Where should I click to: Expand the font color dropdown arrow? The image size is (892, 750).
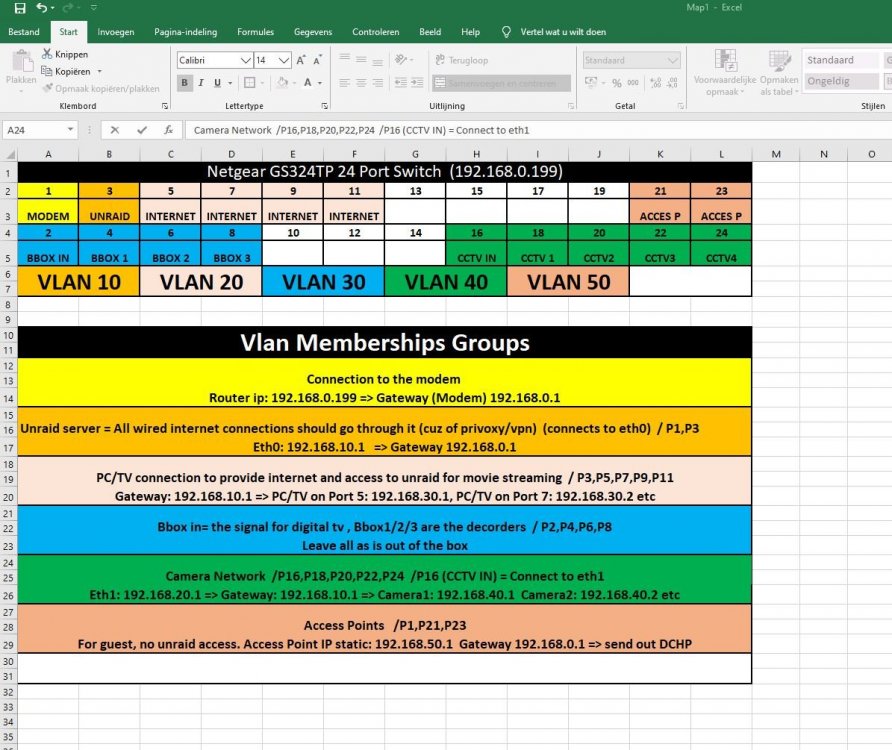pos(320,83)
